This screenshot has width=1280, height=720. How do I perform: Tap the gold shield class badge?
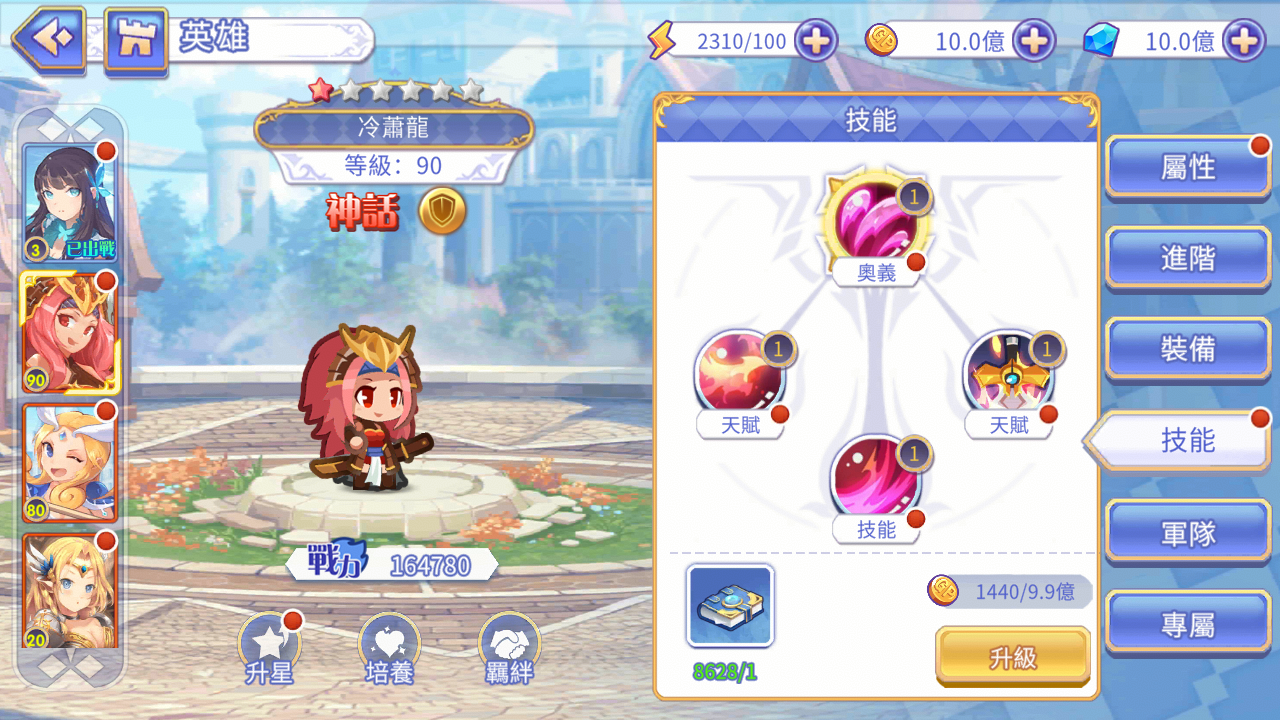(x=442, y=211)
